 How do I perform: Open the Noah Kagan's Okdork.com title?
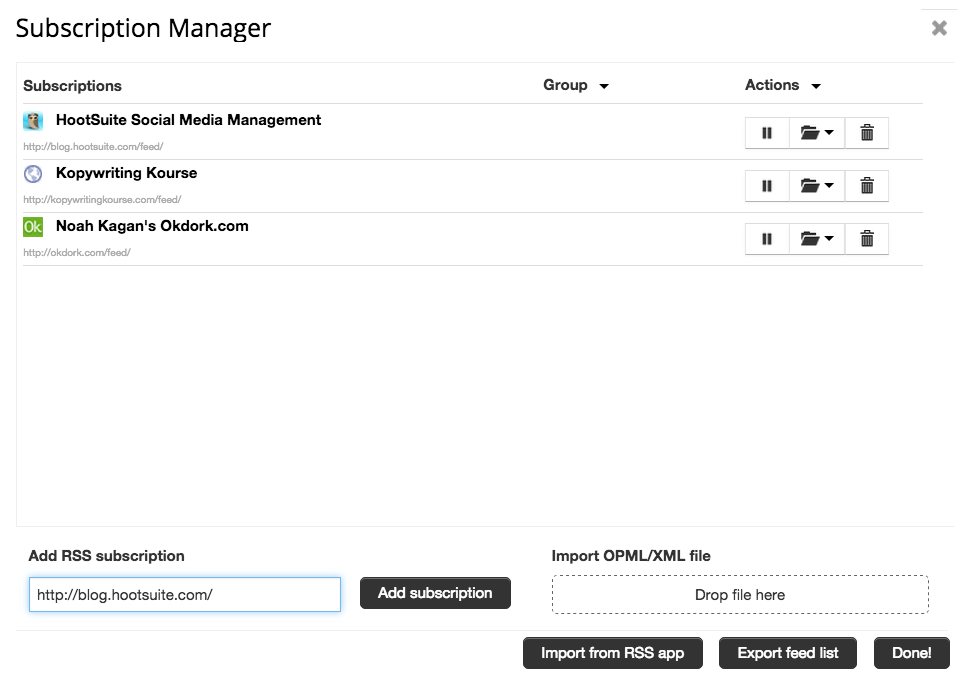(152, 226)
